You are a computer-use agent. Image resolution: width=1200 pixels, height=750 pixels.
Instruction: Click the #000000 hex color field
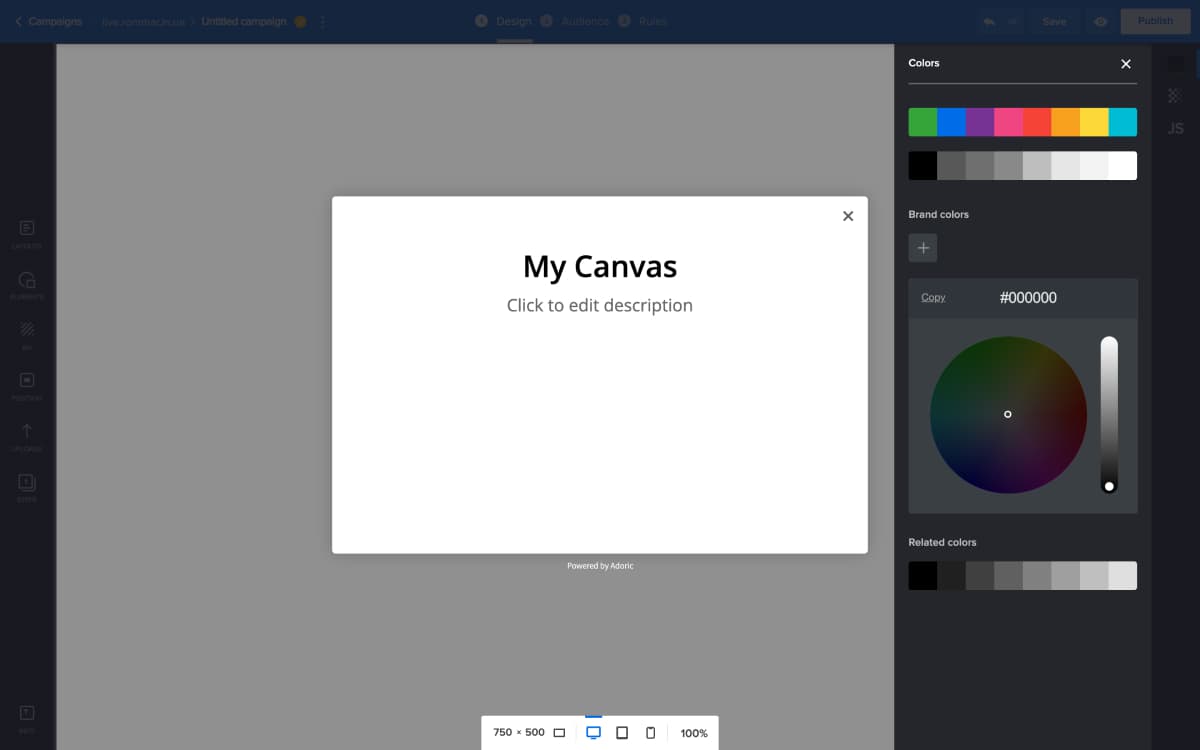pos(1028,298)
